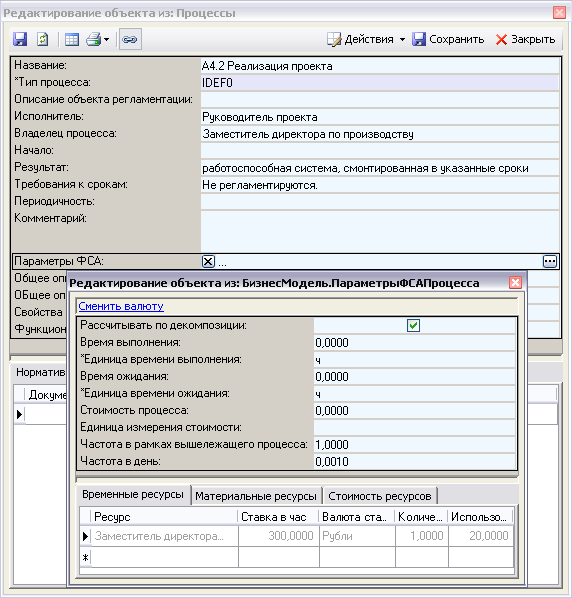Switch to Материальные ресурсы tab
Viewport: 572px width, 598px height.
tap(256, 496)
